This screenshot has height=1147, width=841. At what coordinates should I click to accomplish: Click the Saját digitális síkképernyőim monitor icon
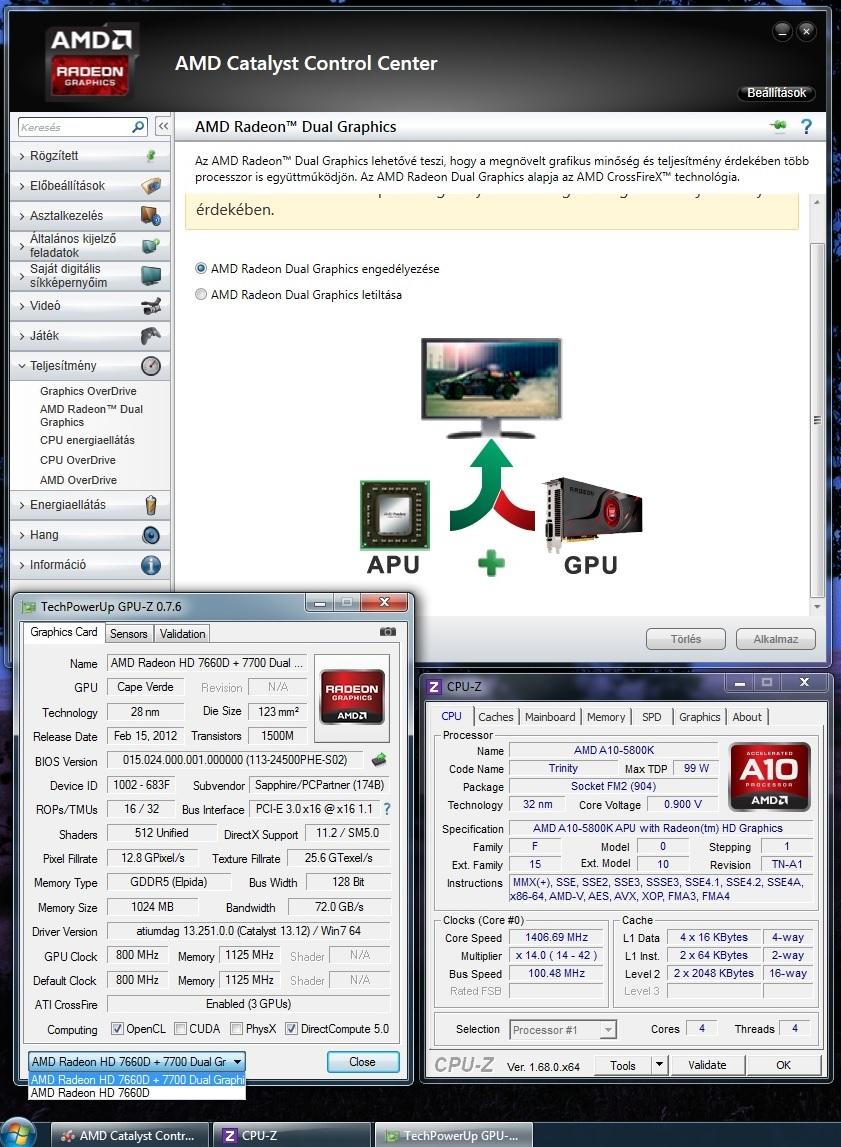tap(151, 276)
